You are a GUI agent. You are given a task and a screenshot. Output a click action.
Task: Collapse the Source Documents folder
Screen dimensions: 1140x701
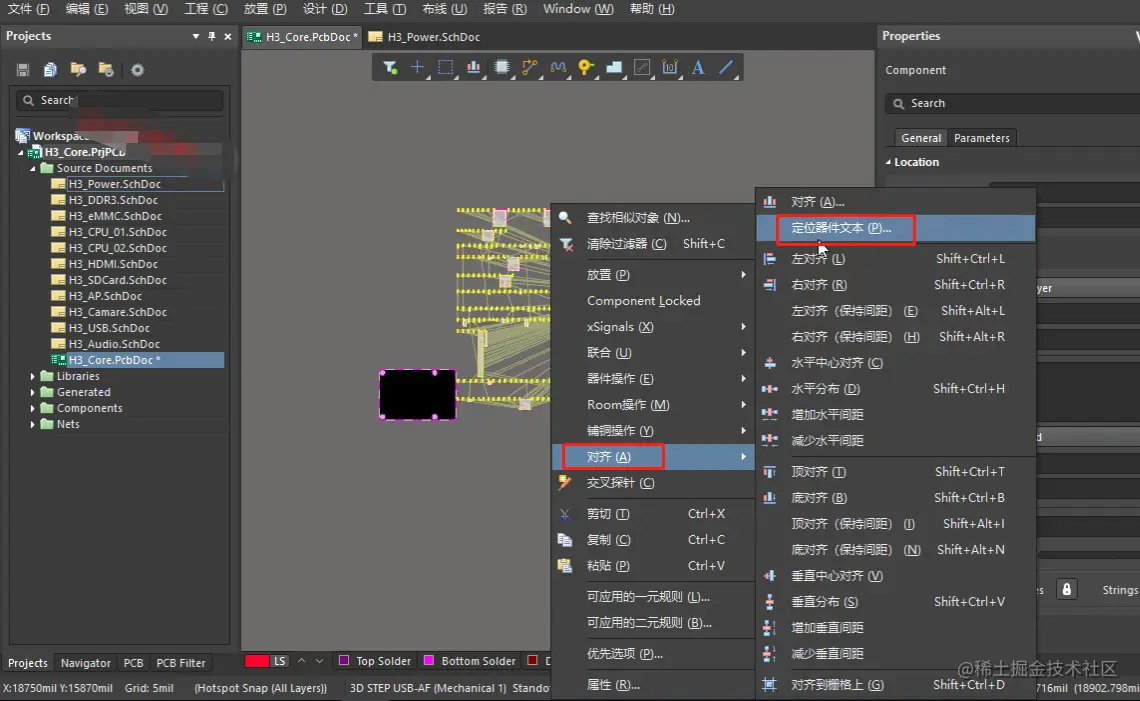(33, 169)
